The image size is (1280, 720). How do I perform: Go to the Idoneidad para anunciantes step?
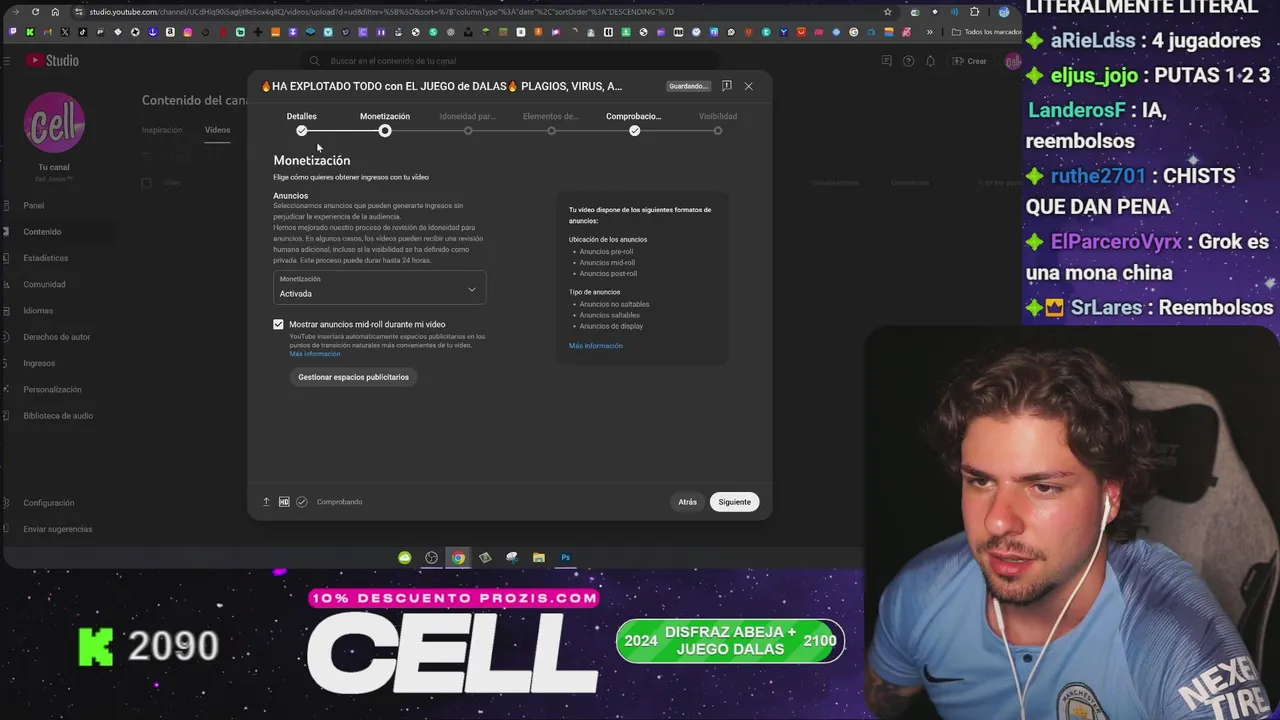pyautogui.click(x=468, y=123)
